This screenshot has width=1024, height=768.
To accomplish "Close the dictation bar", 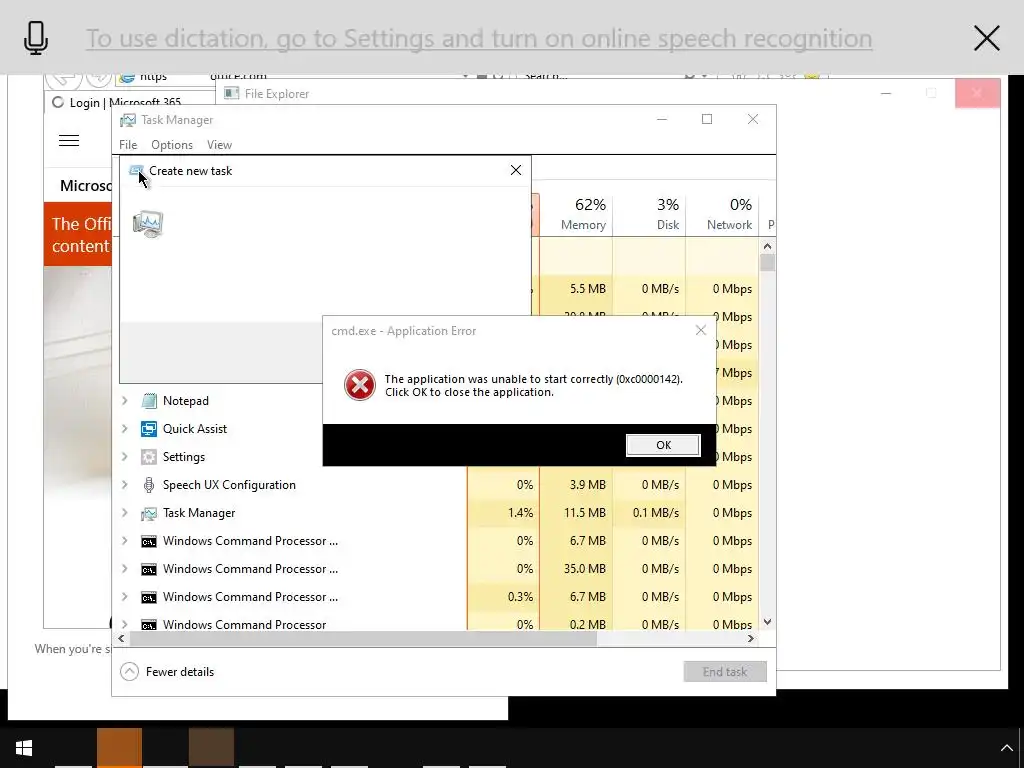I will [x=986, y=38].
